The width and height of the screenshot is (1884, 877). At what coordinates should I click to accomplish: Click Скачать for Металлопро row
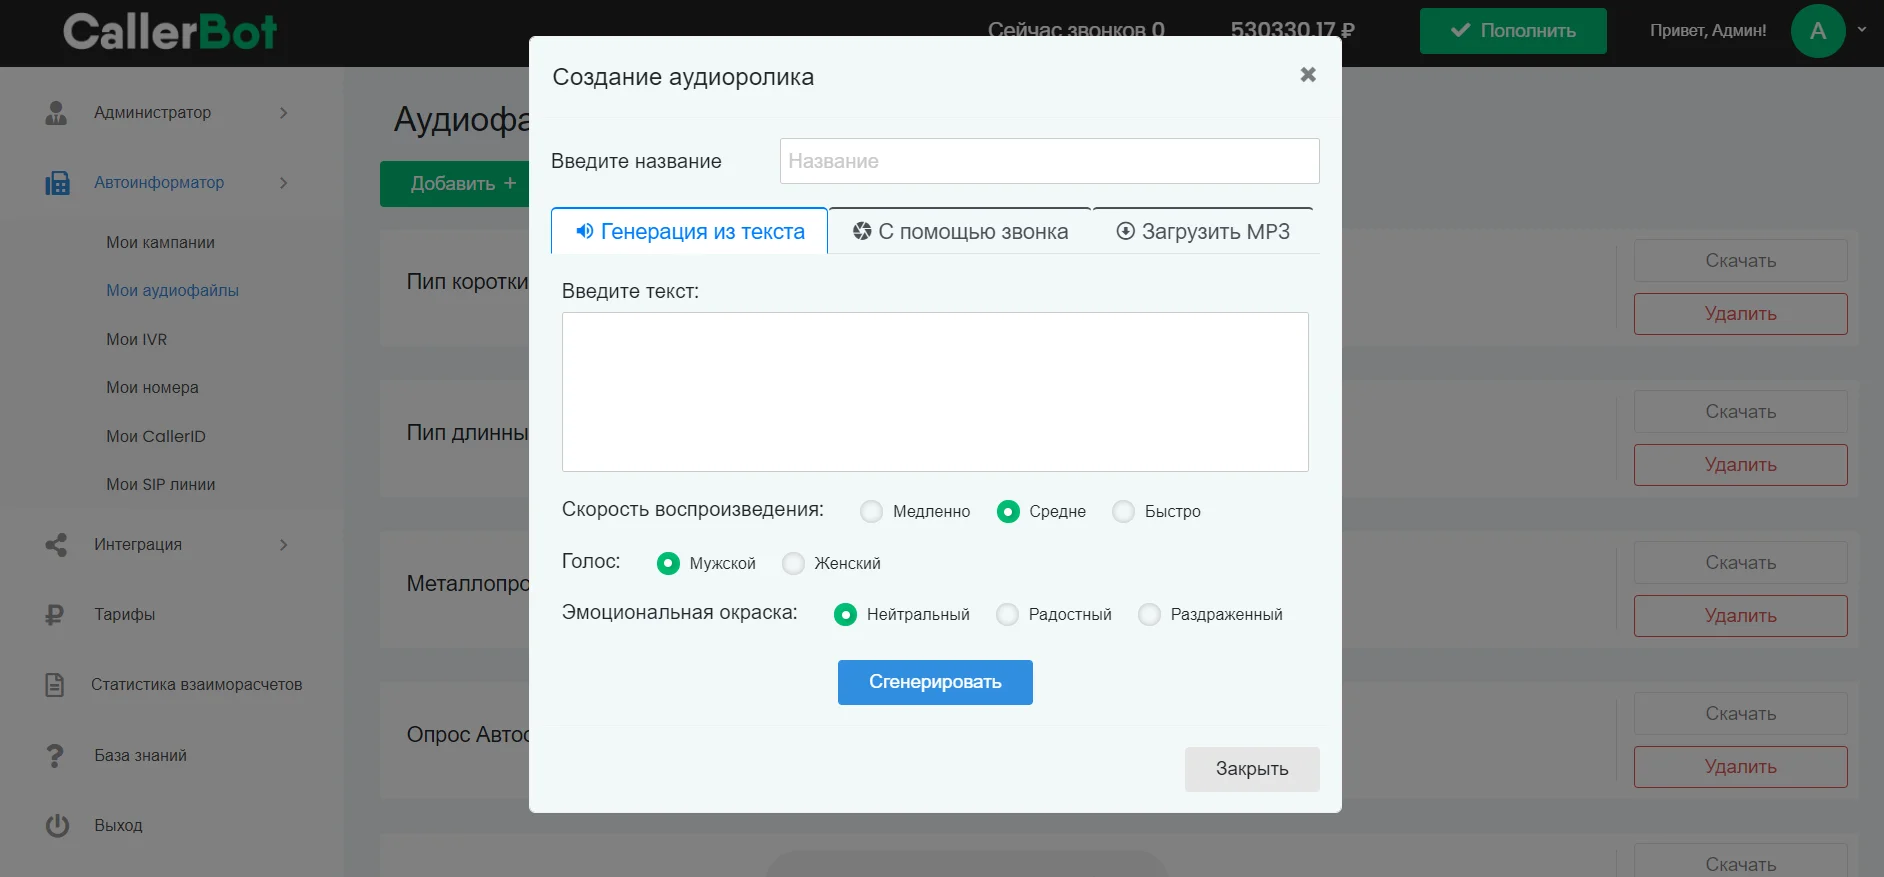coord(1740,563)
